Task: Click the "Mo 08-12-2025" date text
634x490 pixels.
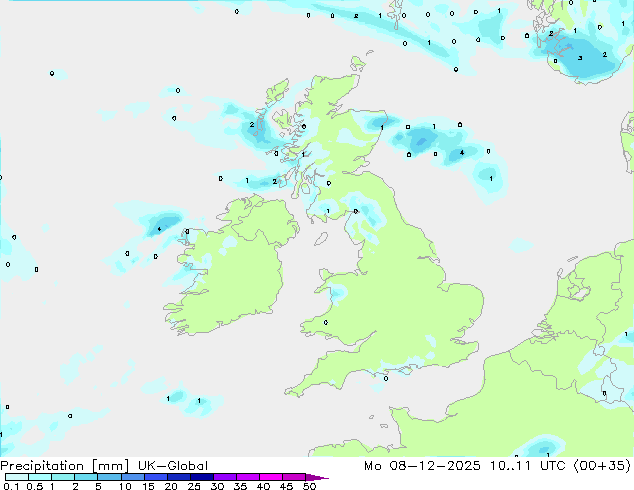Action: click(x=422, y=466)
